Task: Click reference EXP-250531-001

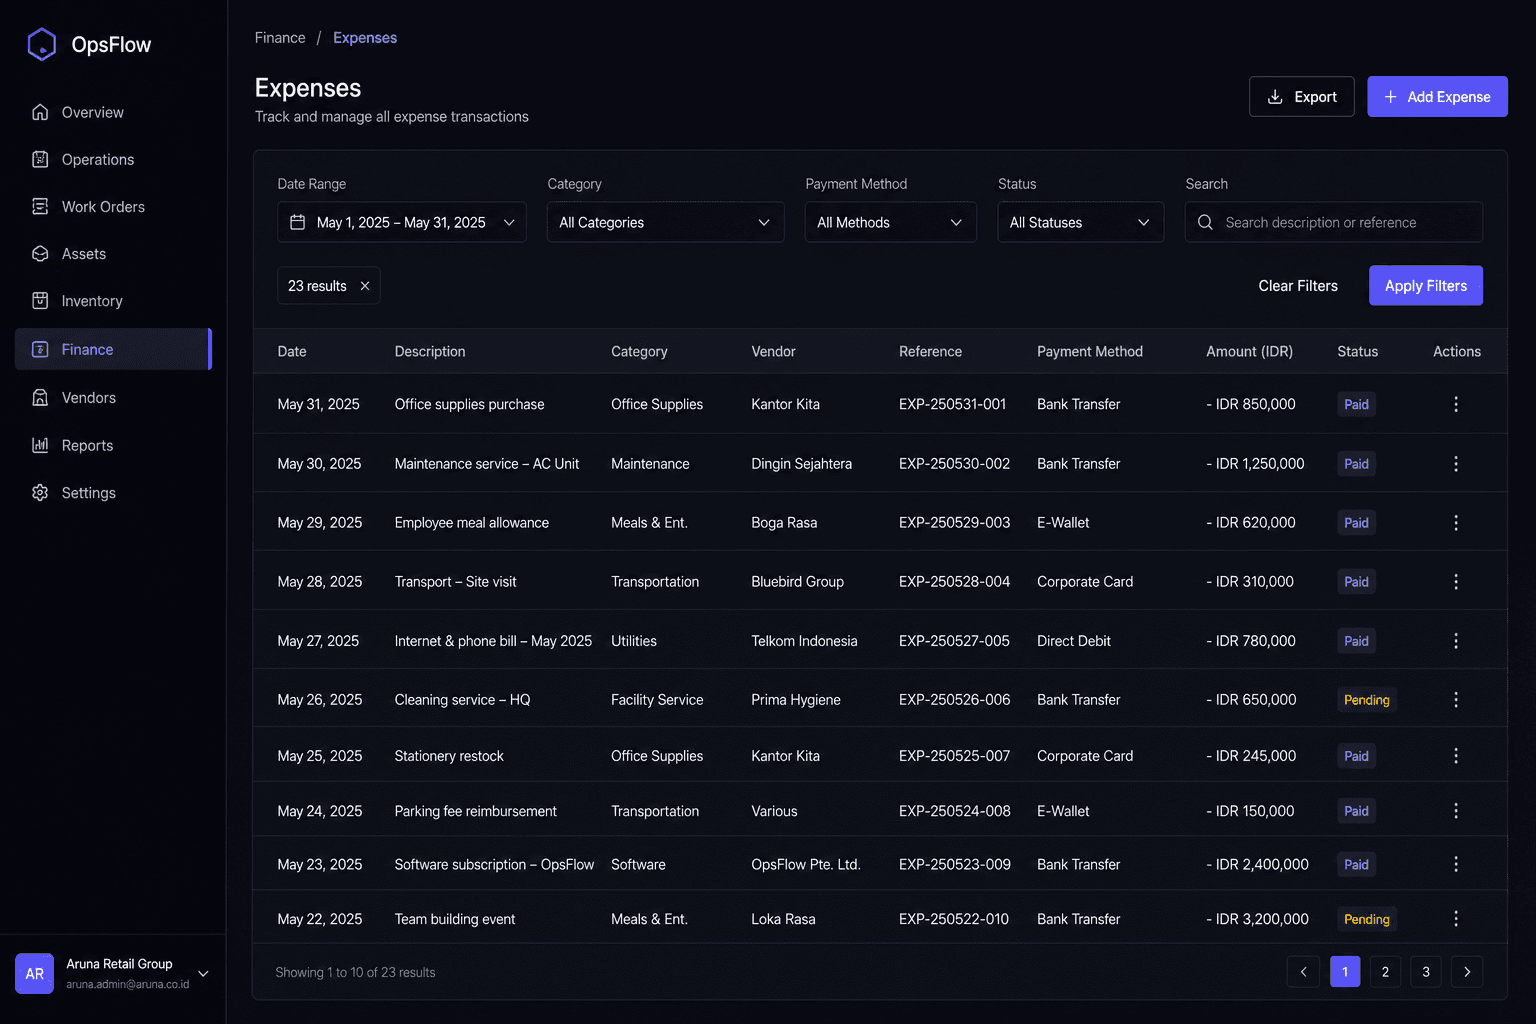Action: pos(952,404)
